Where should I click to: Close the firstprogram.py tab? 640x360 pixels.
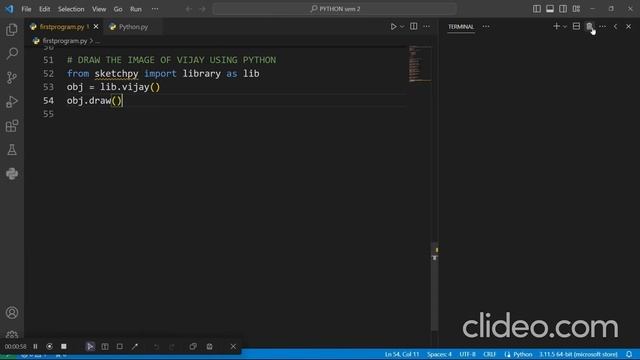(x=96, y=27)
